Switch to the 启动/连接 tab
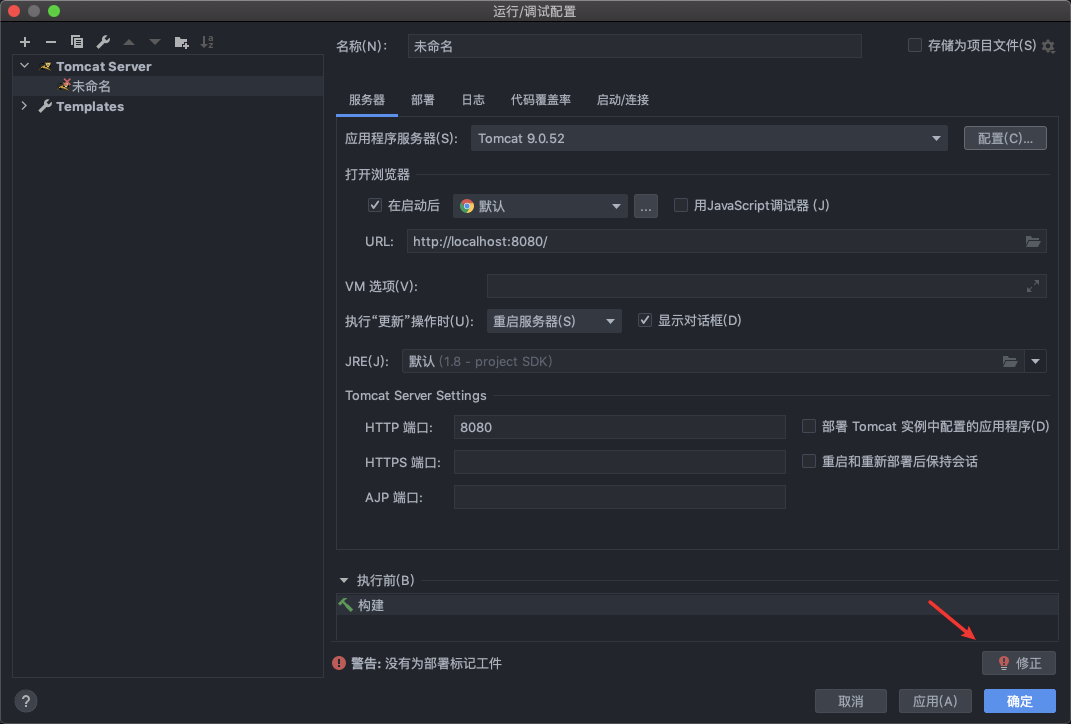The height and width of the screenshot is (724, 1071). (x=622, y=100)
